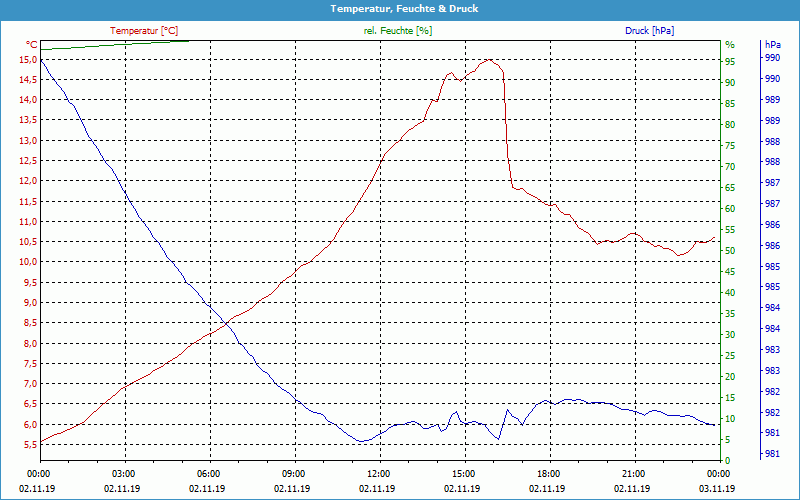Click the blue hPa axis unit label
This screenshot has height=500, width=800.
tap(772, 45)
